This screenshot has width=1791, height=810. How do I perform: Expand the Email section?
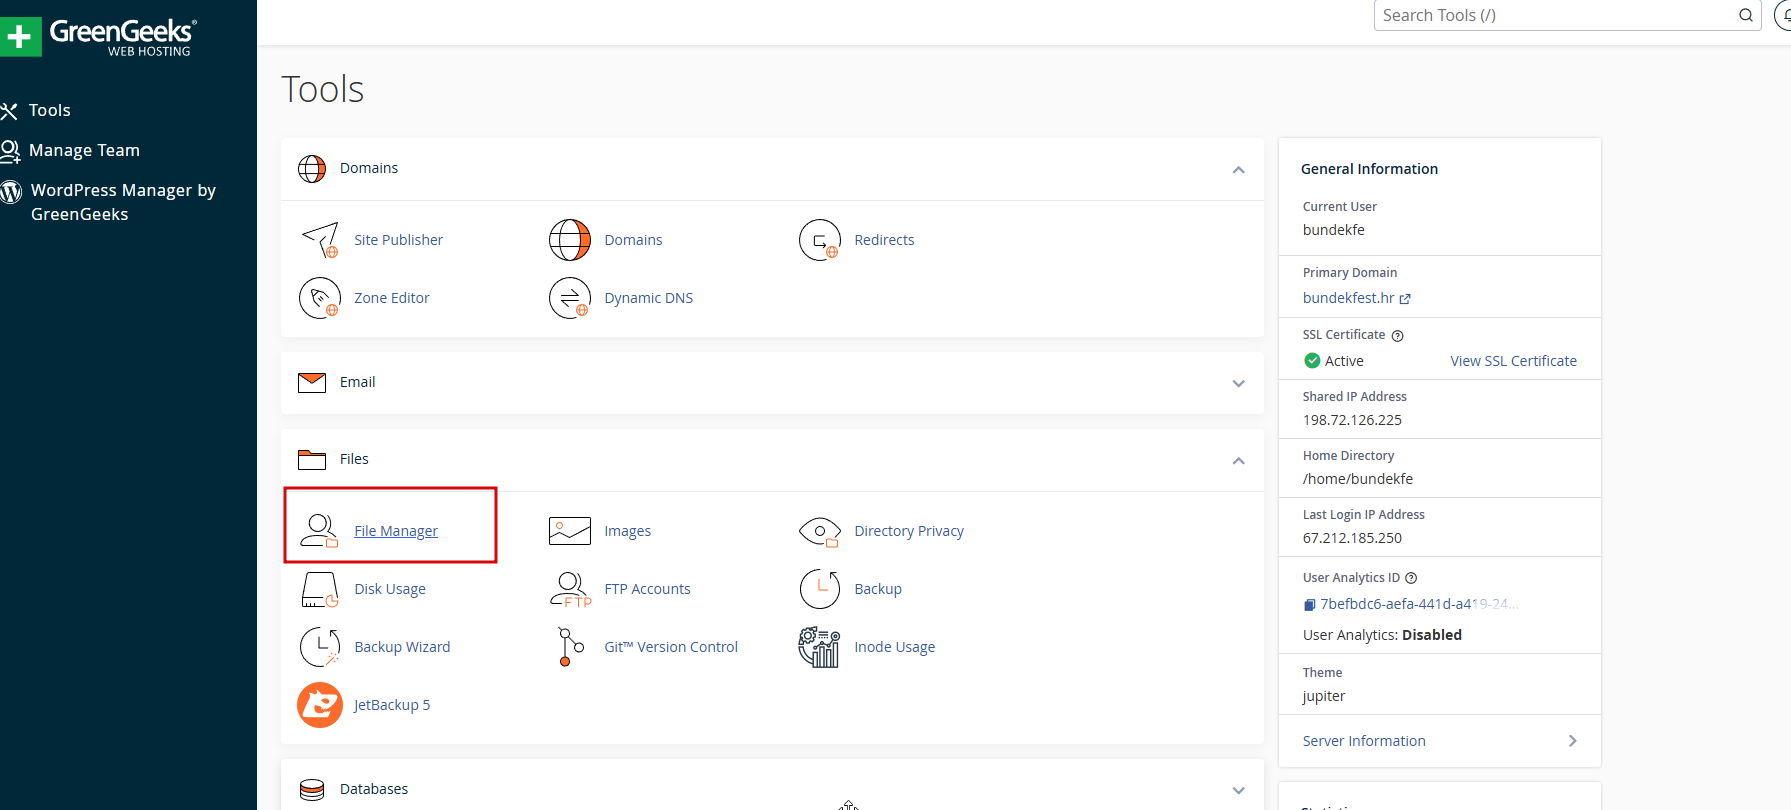[x=1238, y=383]
